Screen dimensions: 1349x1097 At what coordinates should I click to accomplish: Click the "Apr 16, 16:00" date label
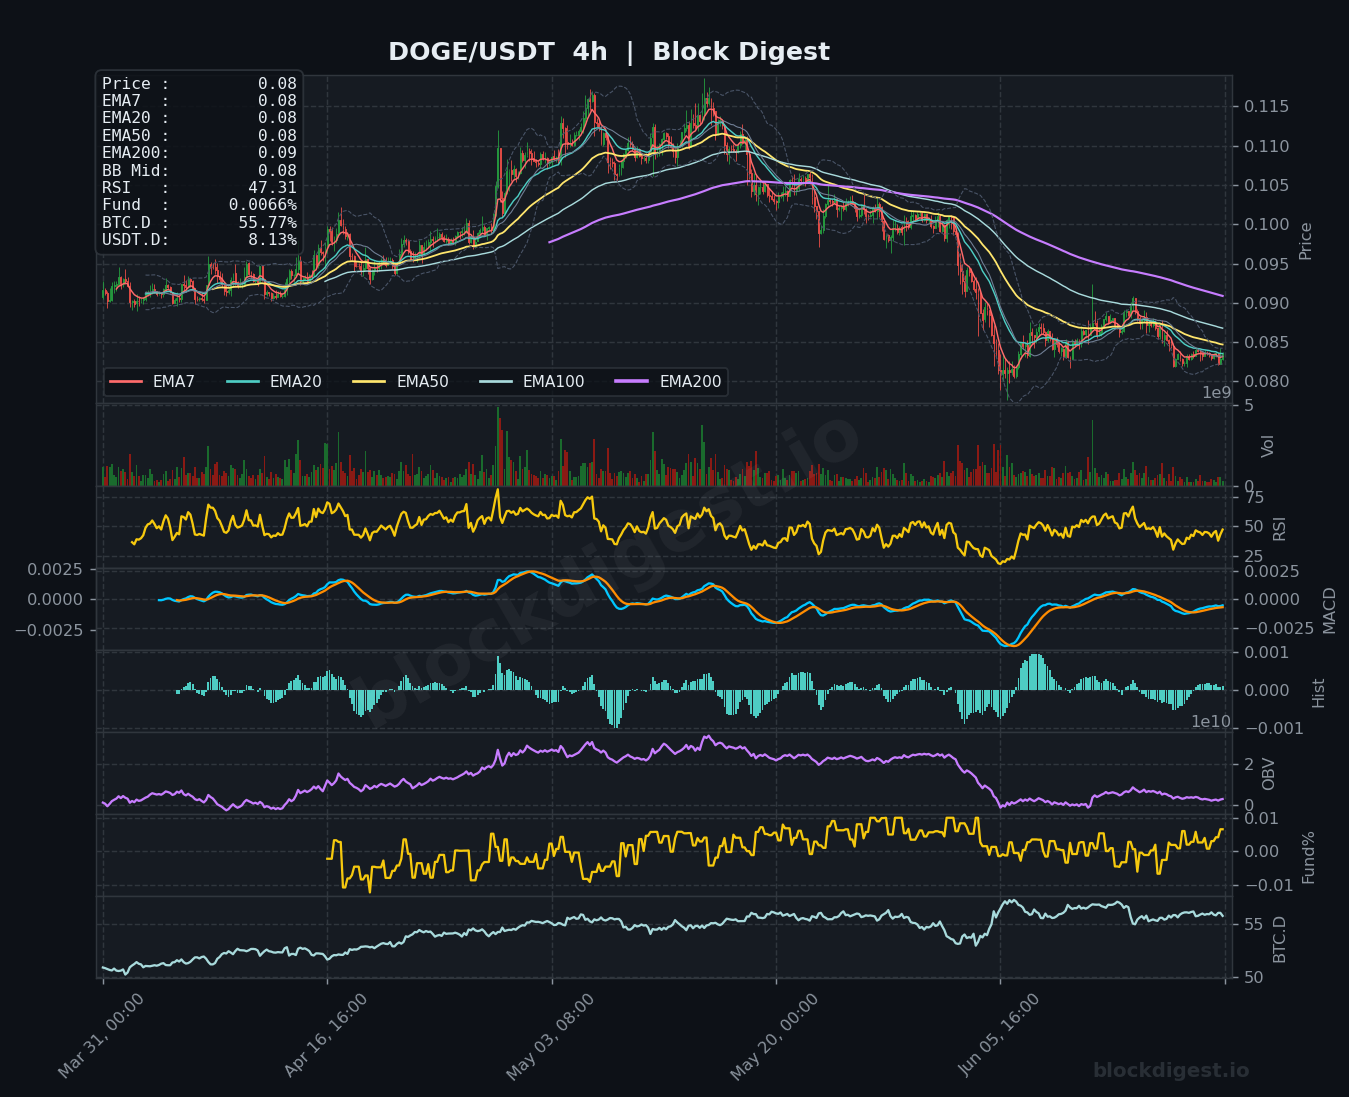326,1036
